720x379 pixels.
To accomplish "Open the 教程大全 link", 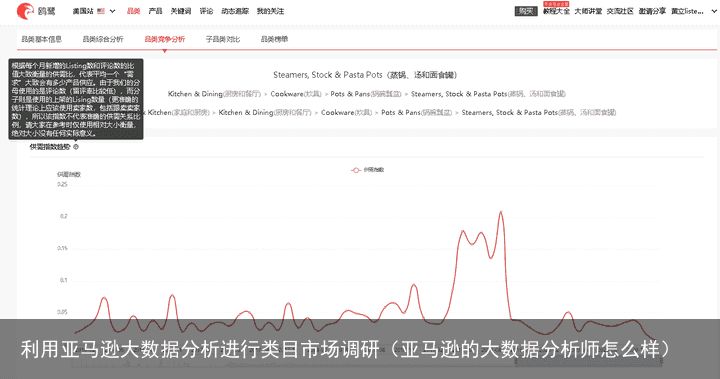I will pos(556,11).
